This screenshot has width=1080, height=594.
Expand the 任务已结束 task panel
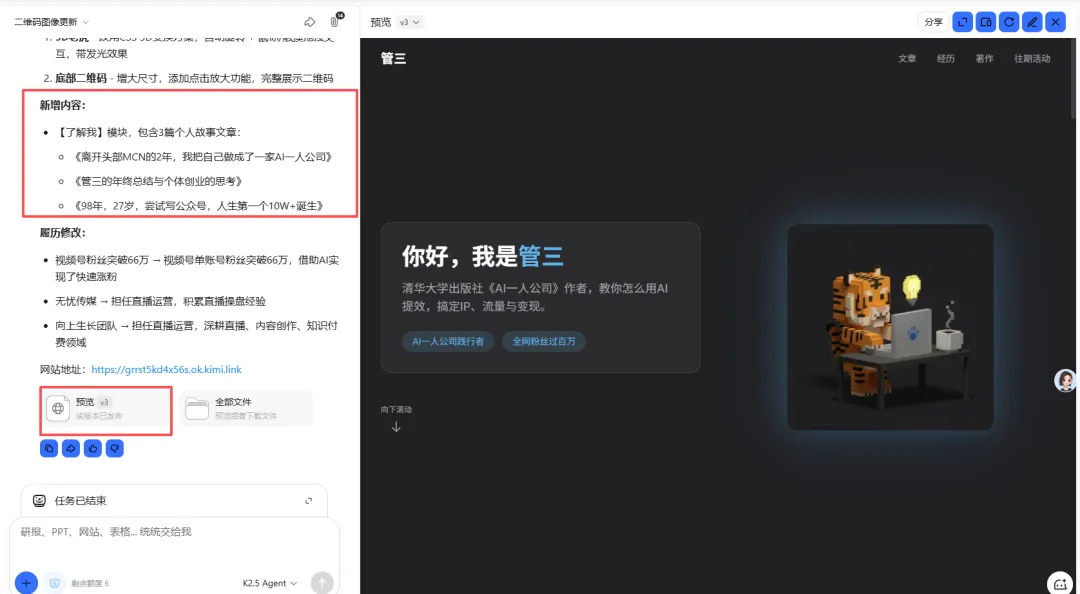tap(309, 501)
